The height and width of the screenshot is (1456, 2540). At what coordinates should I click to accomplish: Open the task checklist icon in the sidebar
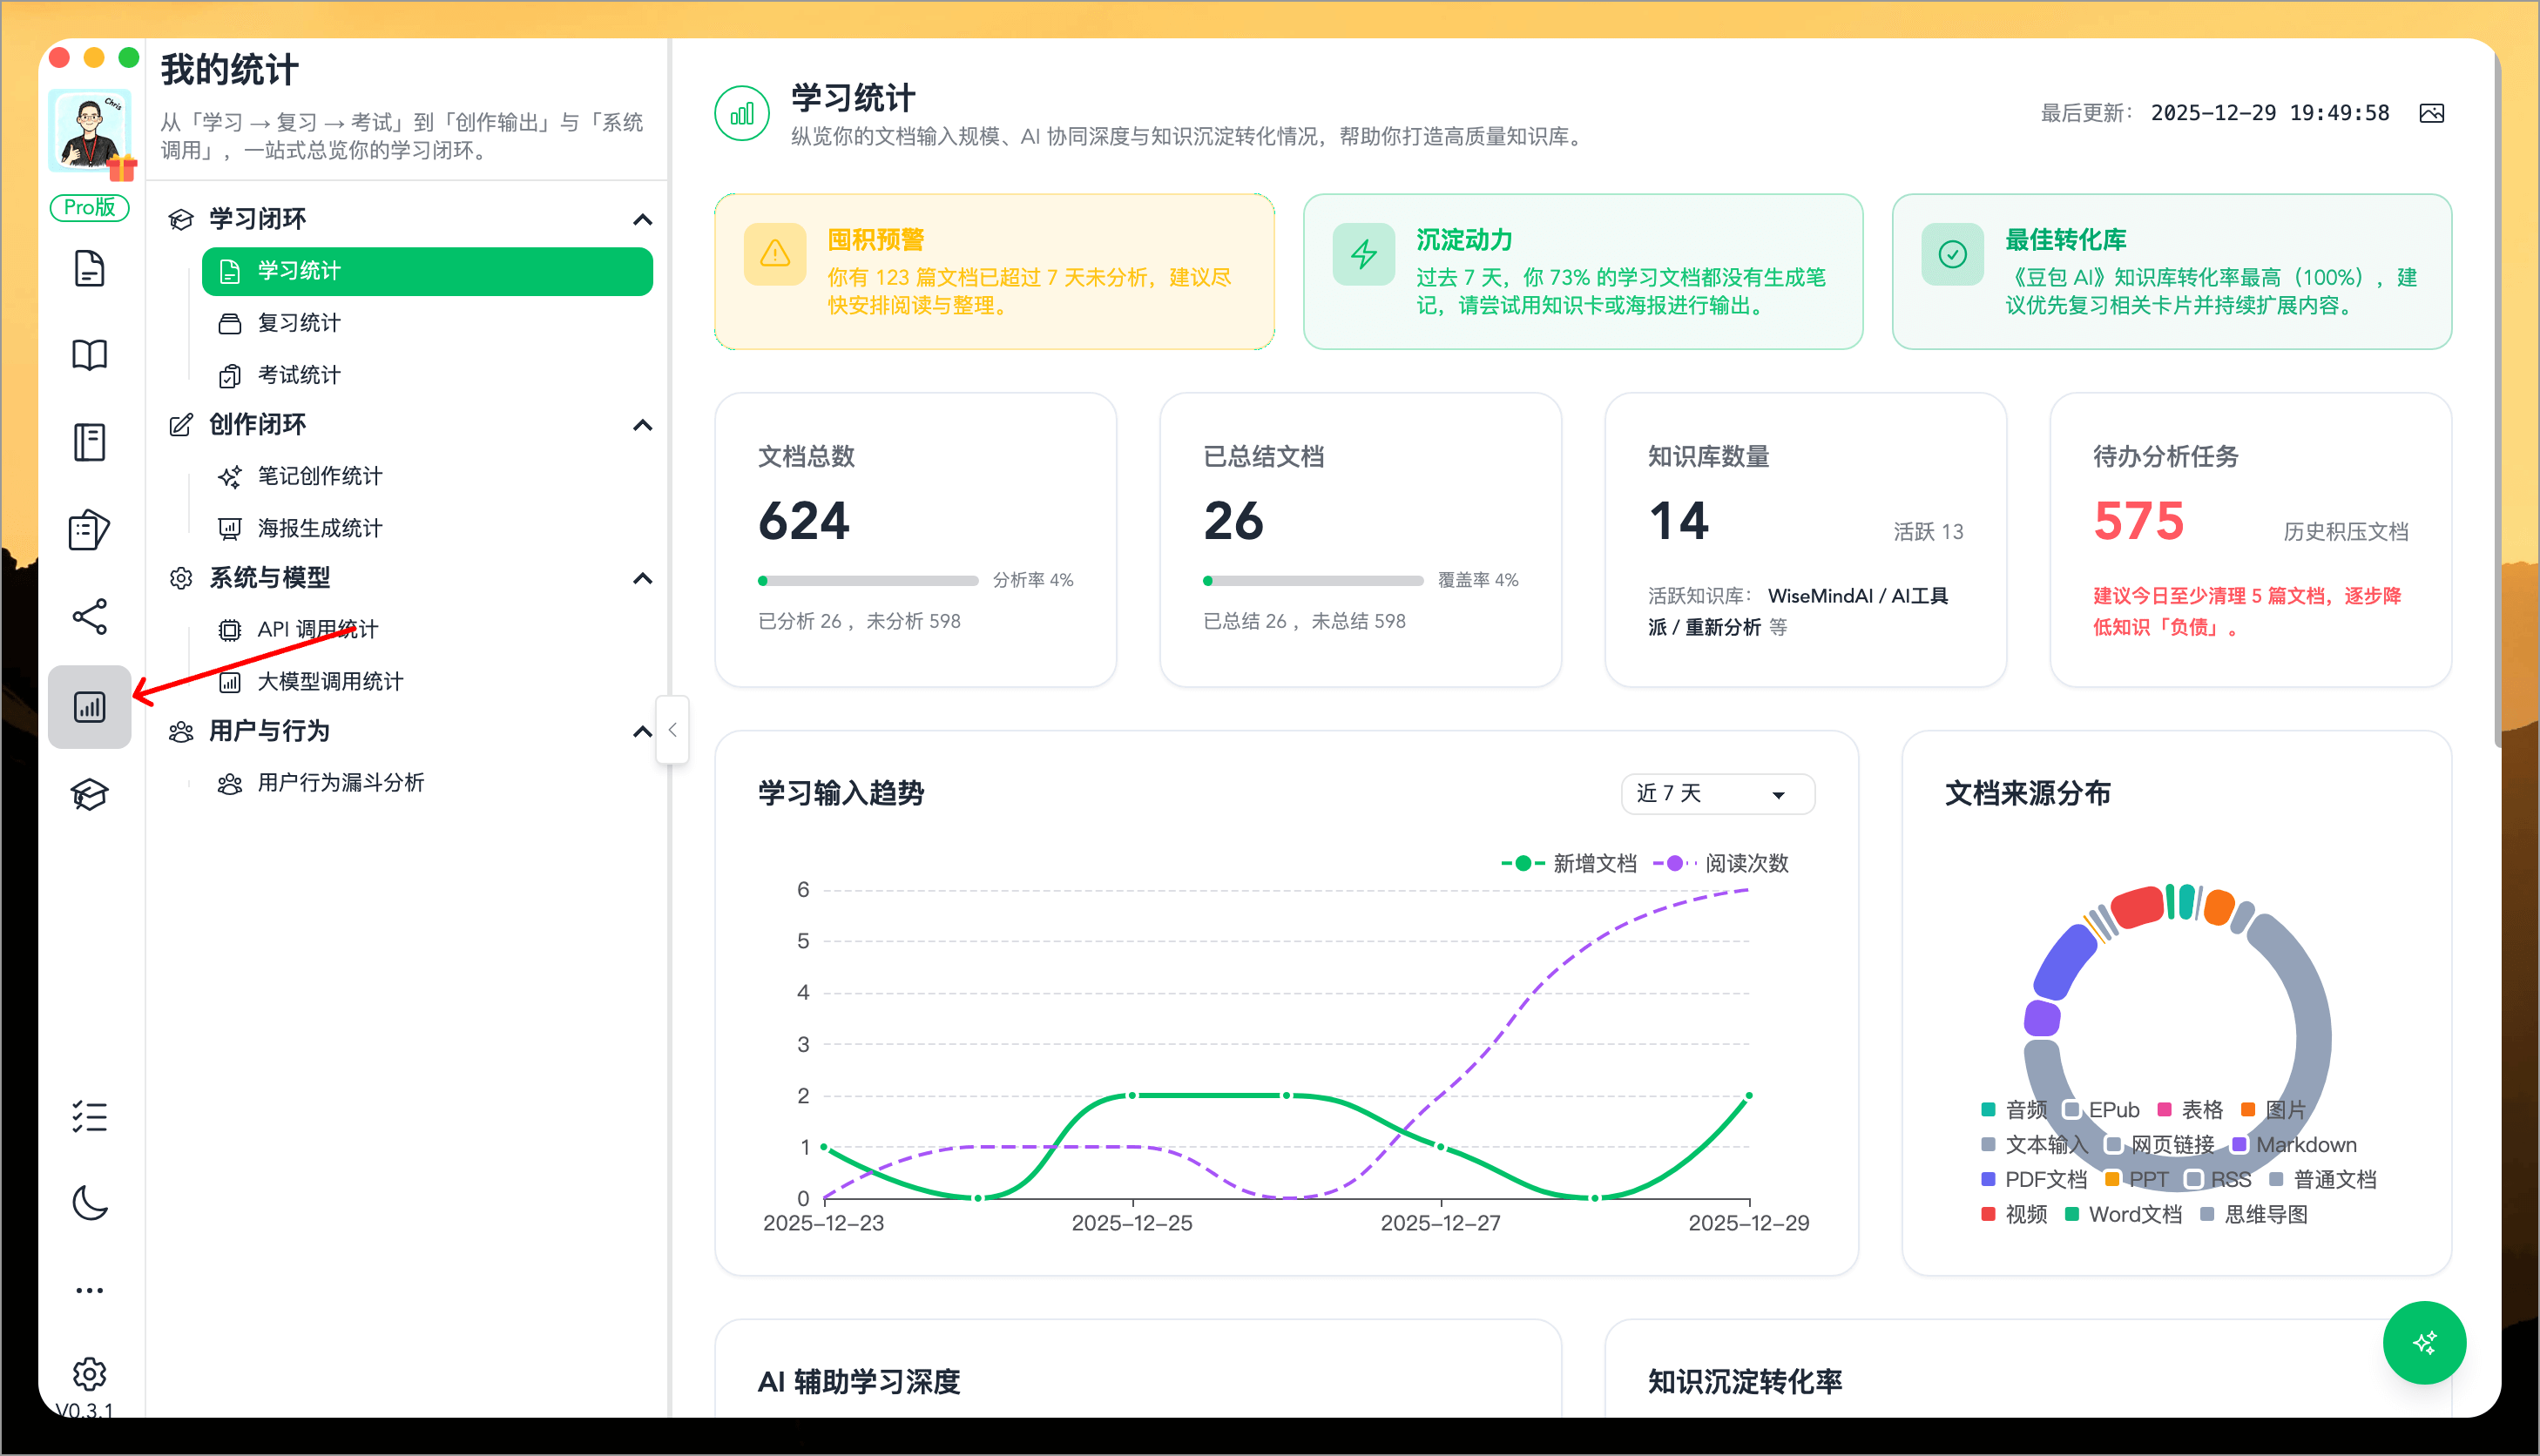click(x=90, y=1117)
